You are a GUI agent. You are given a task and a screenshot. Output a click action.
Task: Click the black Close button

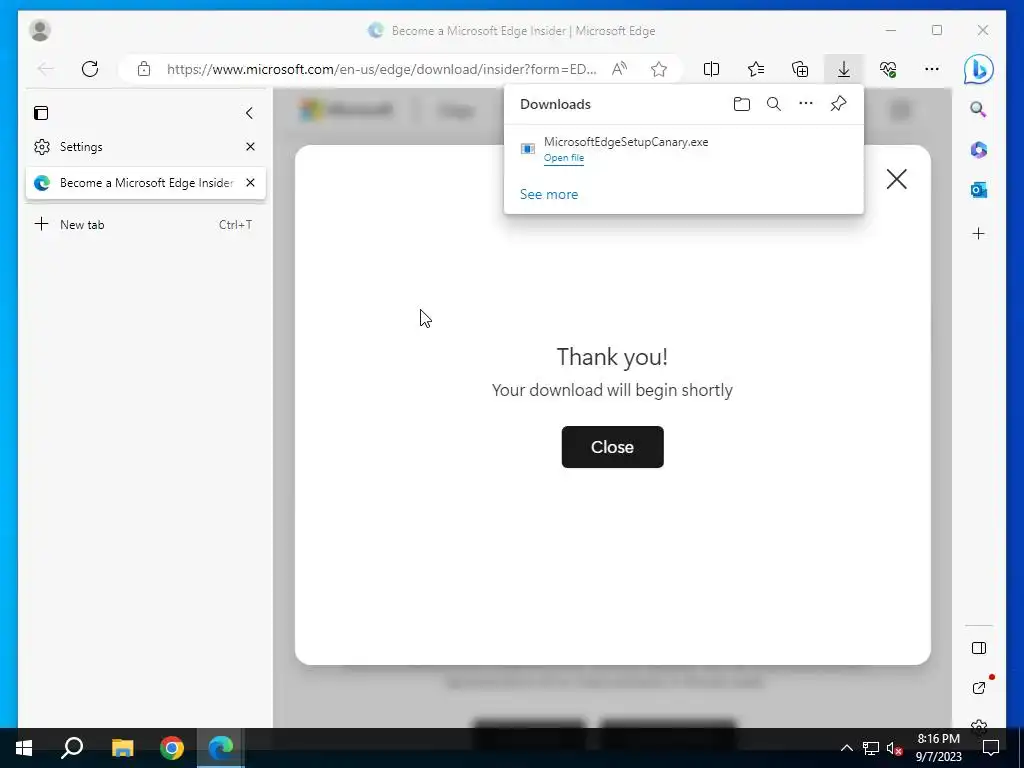click(x=613, y=447)
